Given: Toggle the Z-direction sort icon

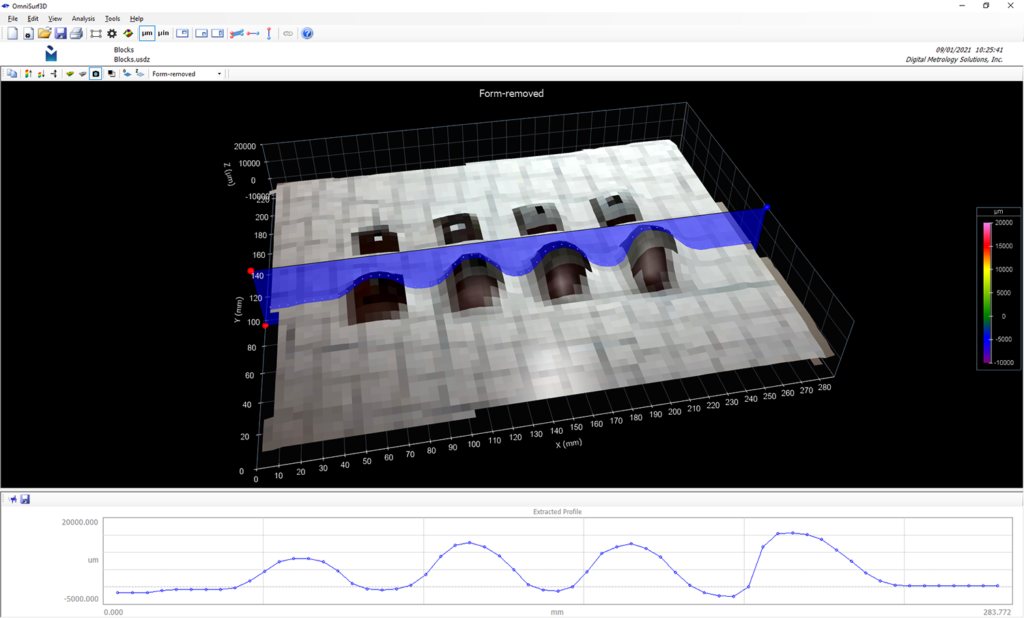Looking at the screenshot, I should click(x=138, y=73).
